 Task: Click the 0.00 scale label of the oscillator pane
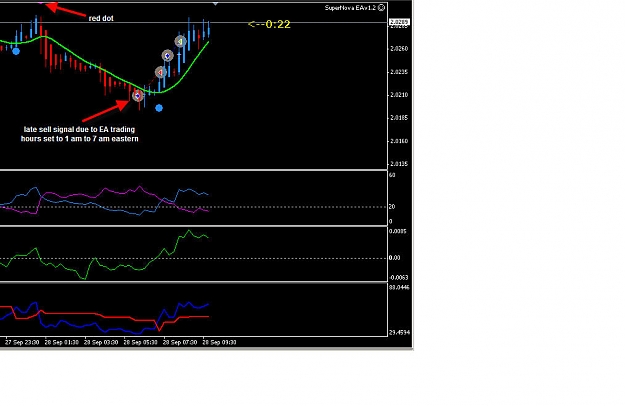click(394, 258)
